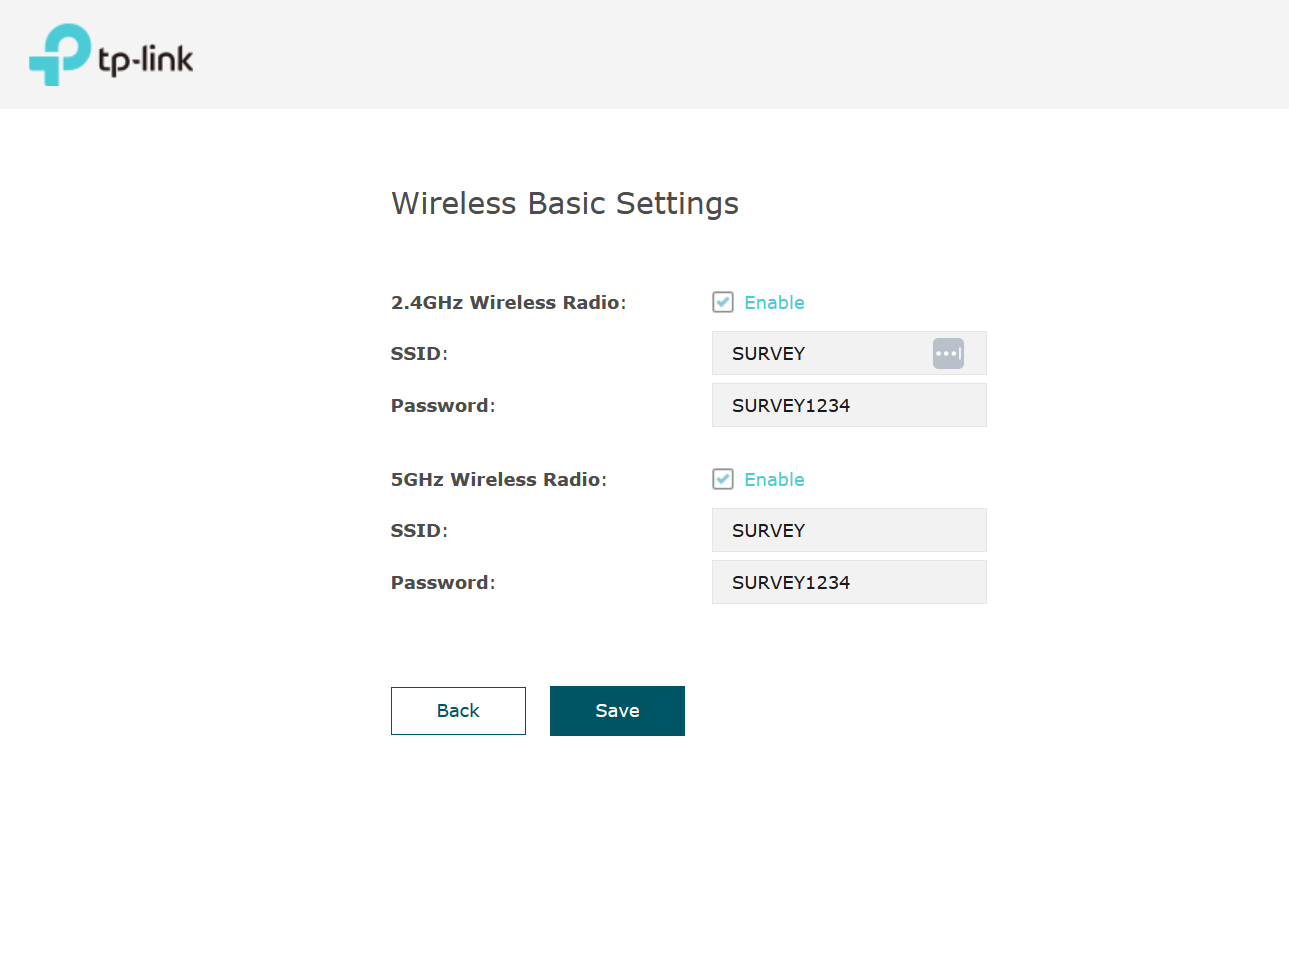Focus the 5GHz Password field
This screenshot has width=1289, height=973.
pyautogui.click(x=848, y=582)
